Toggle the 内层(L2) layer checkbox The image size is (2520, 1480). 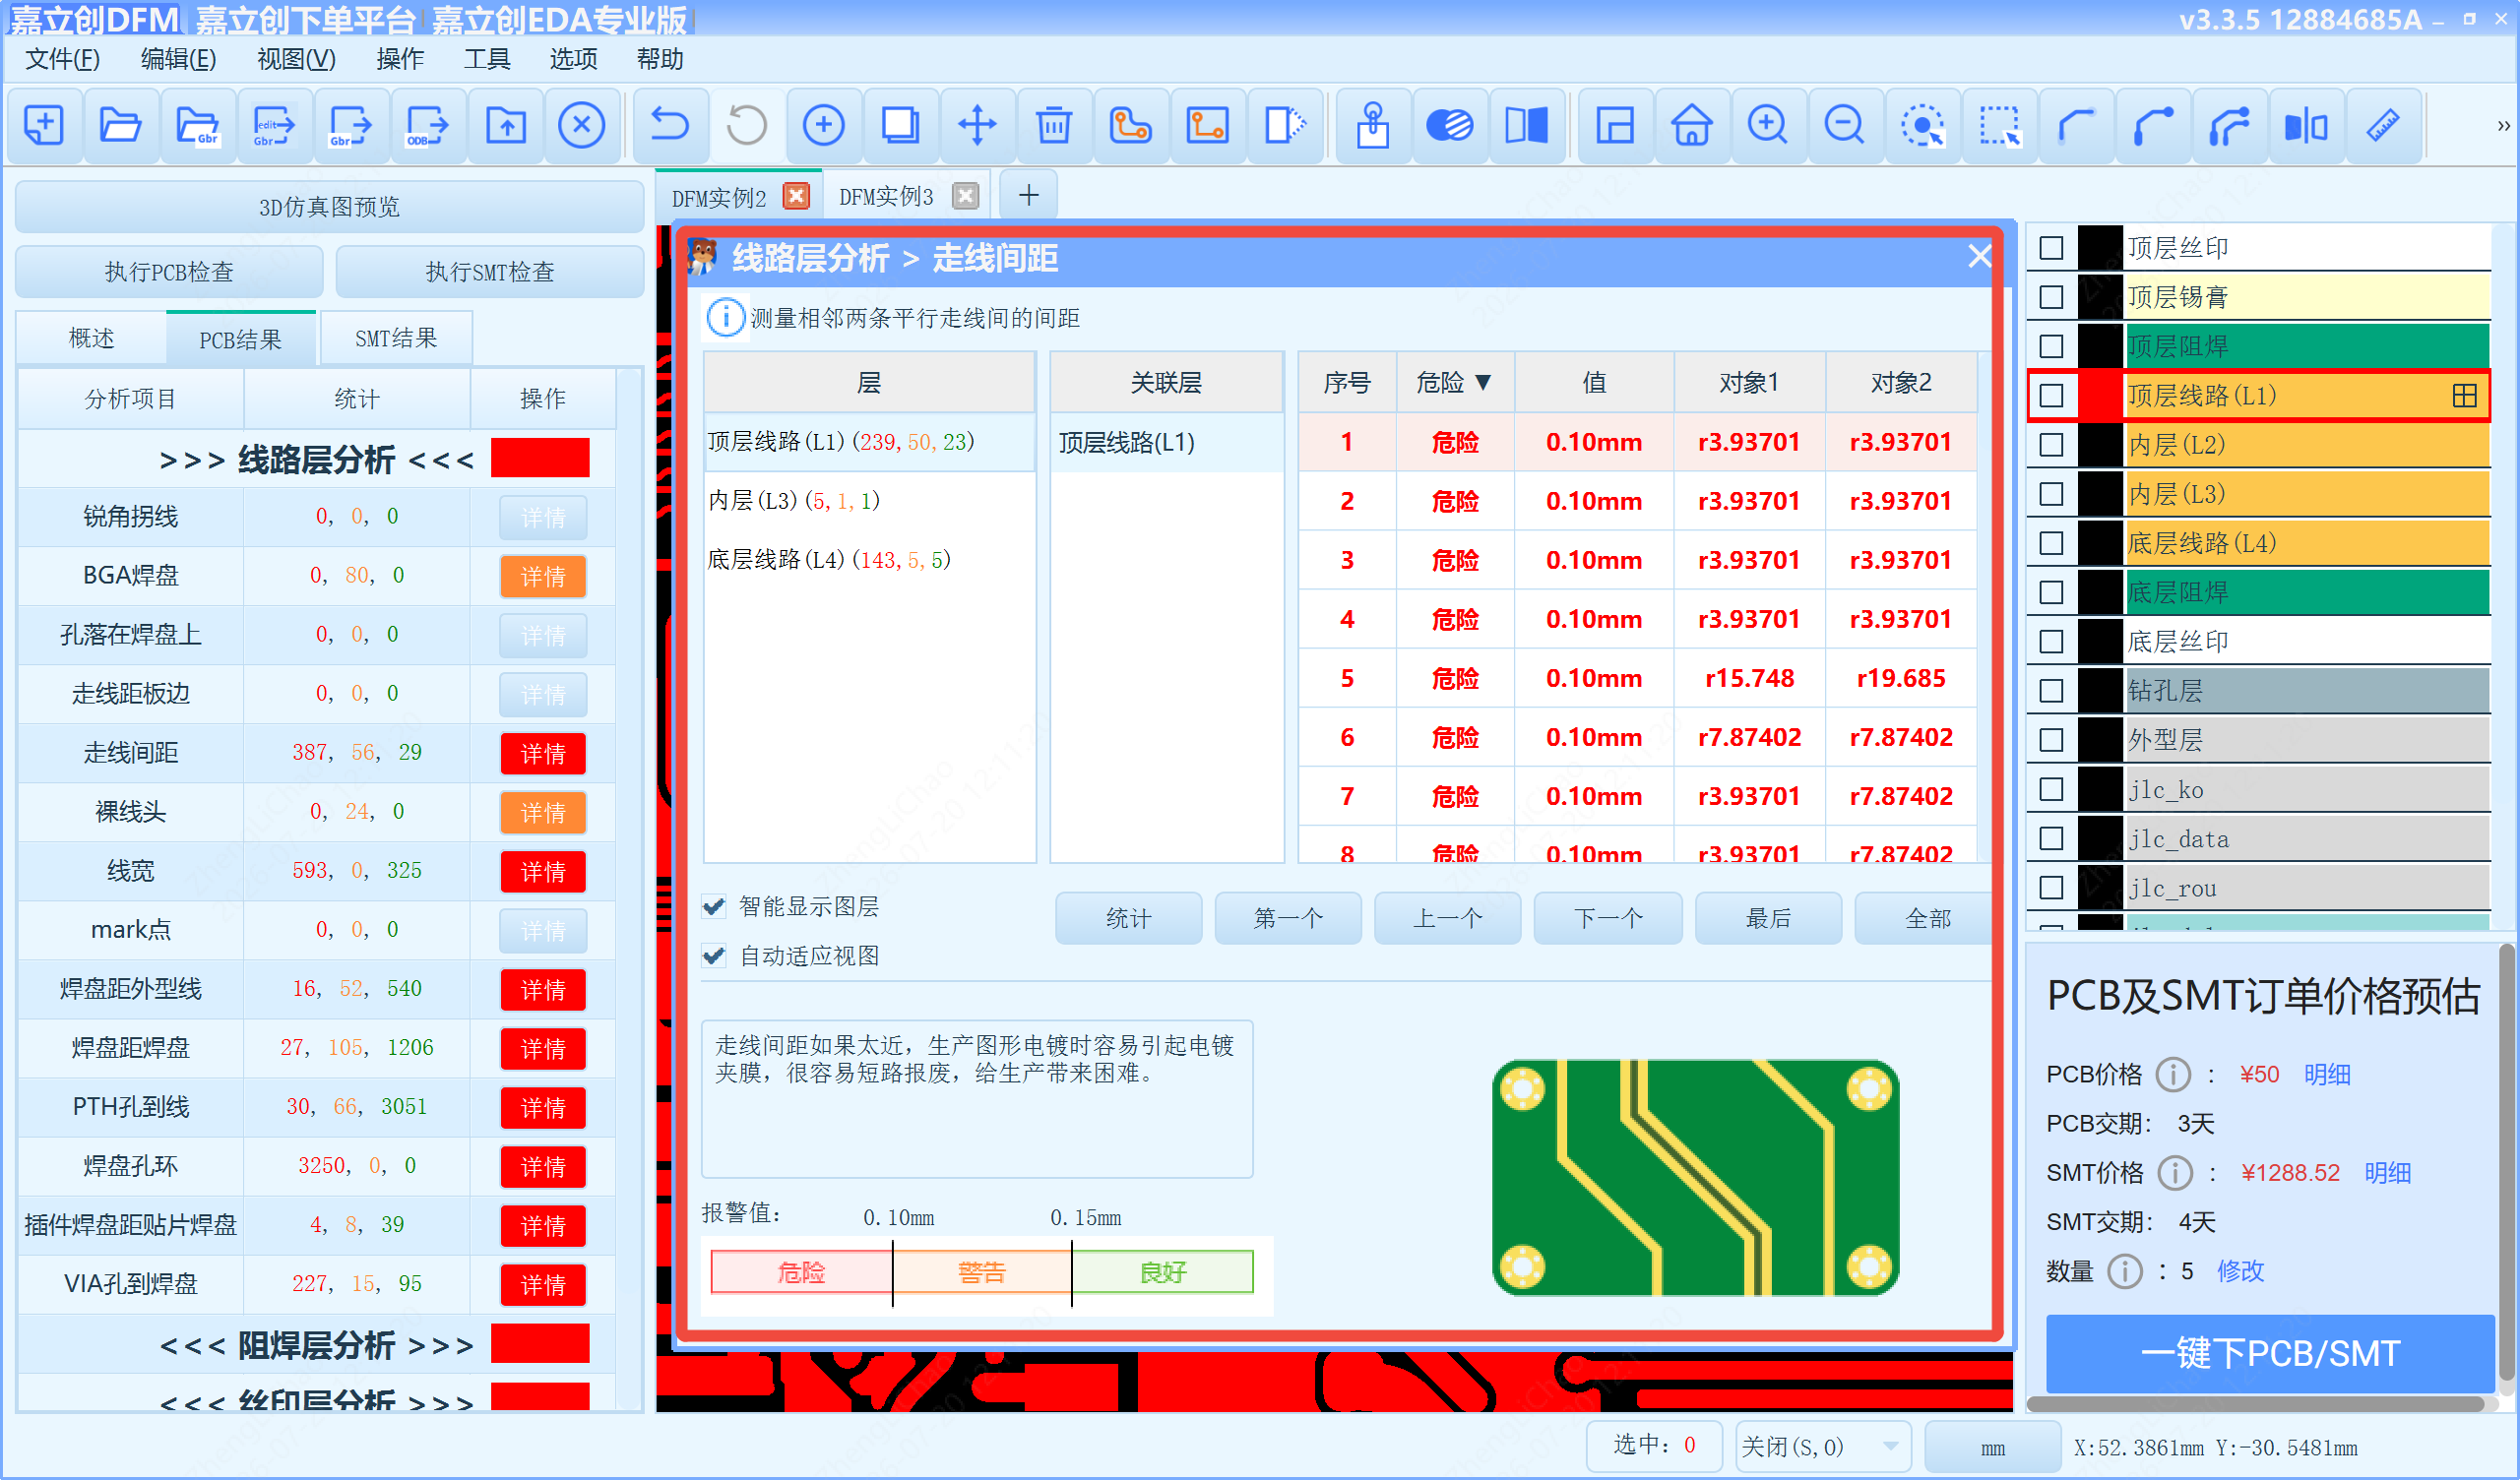point(2051,445)
